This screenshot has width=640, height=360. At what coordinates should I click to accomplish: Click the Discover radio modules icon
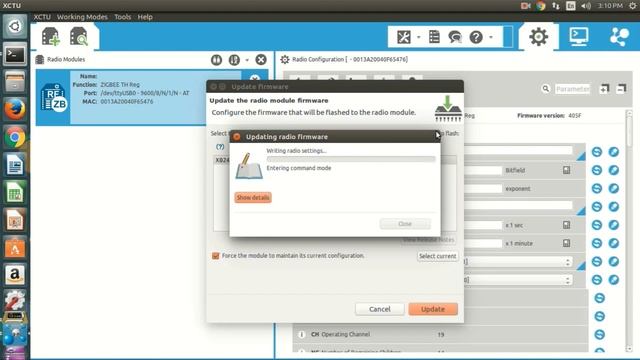[x=79, y=37]
